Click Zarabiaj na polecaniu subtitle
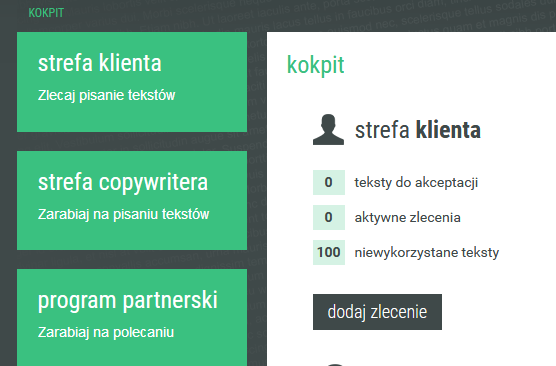The image size is (556, 366). 106,332
